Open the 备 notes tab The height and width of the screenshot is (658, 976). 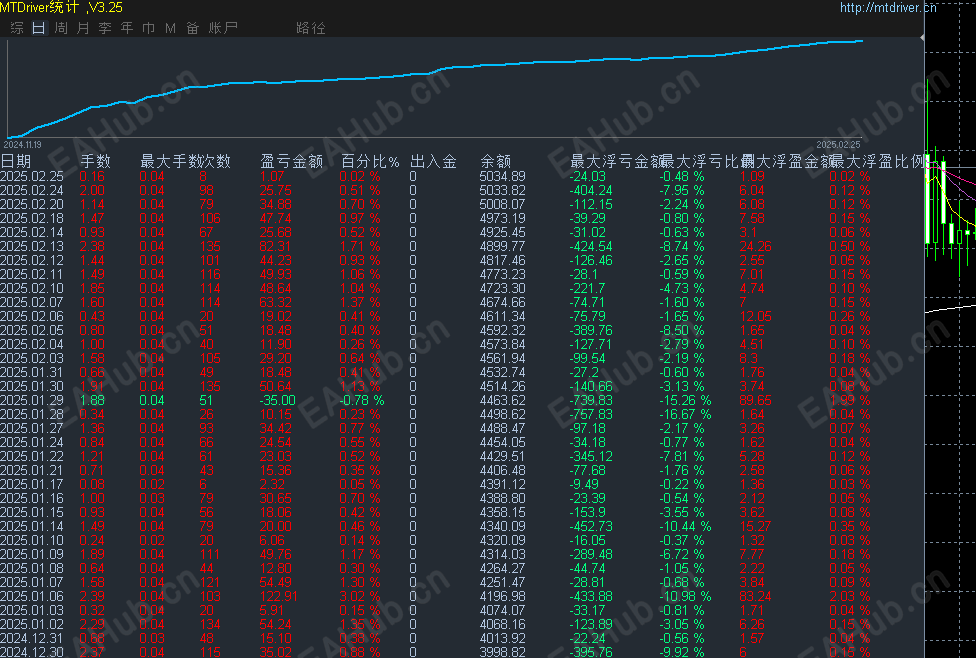pos(192,28)
